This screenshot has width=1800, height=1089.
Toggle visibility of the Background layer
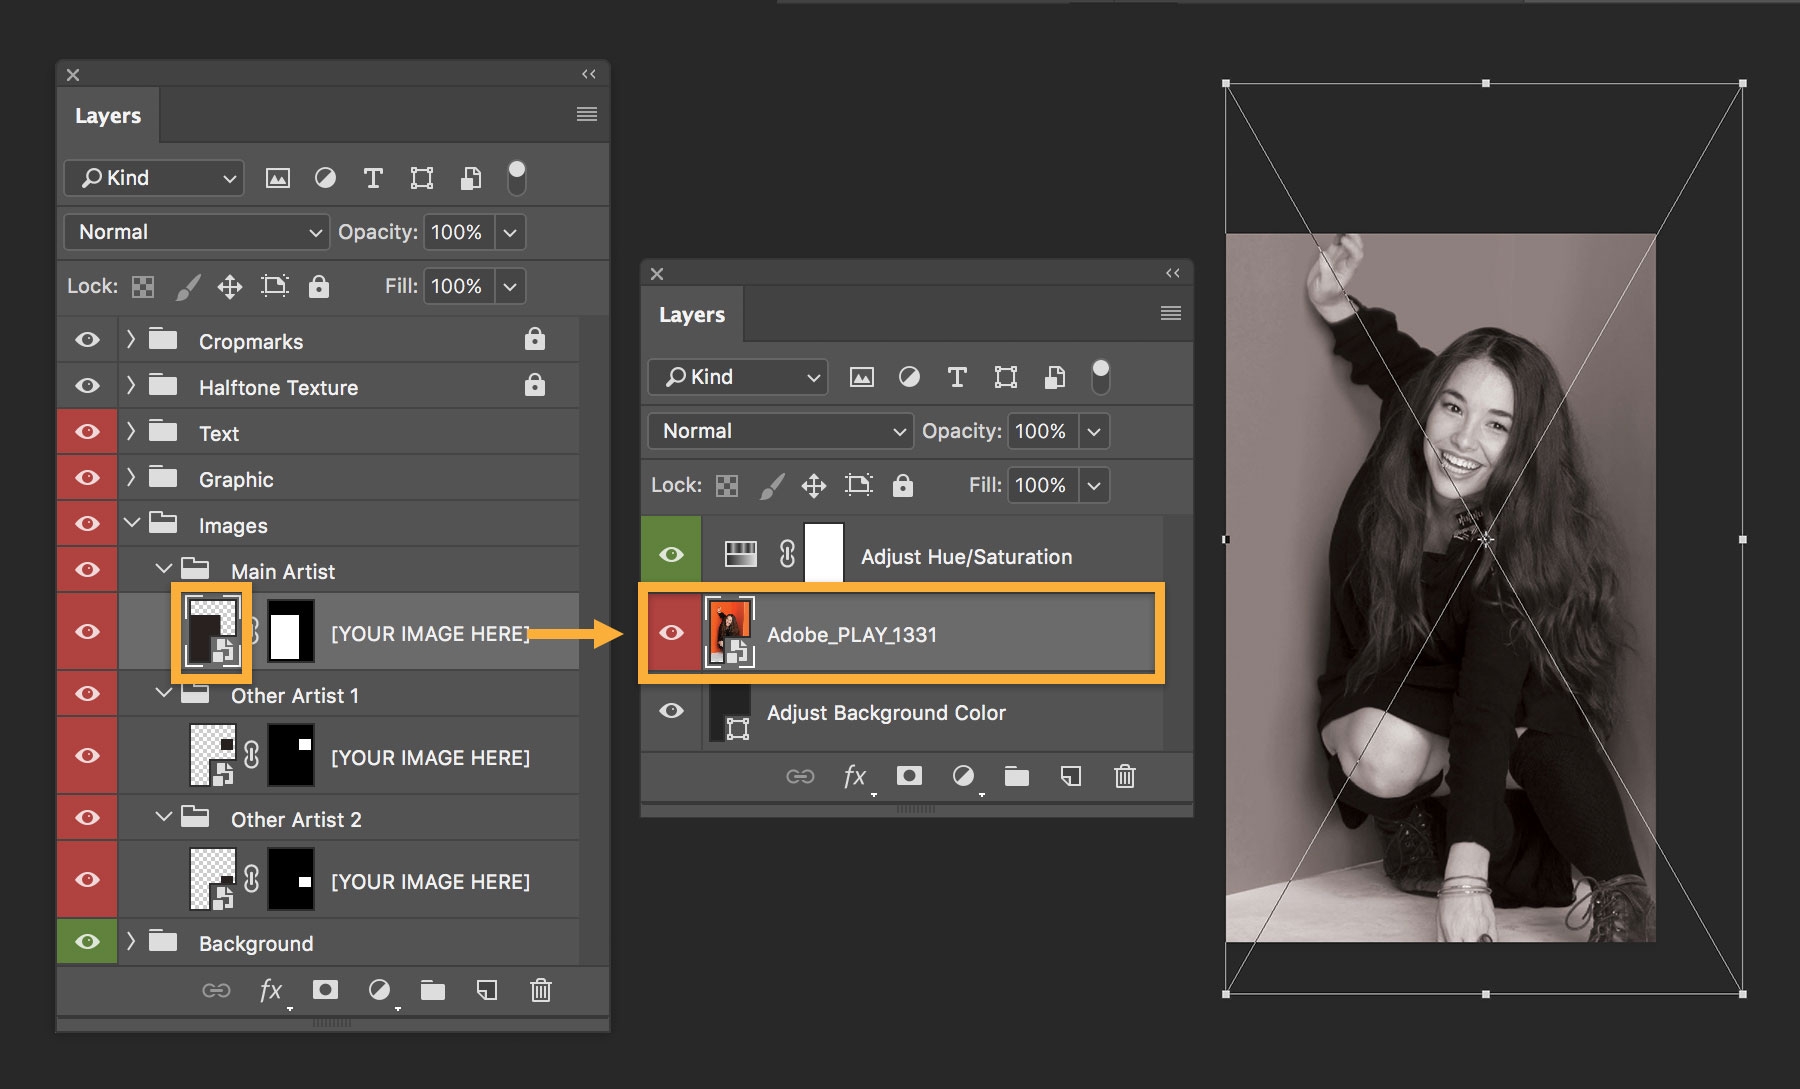(x=87, y=941)
